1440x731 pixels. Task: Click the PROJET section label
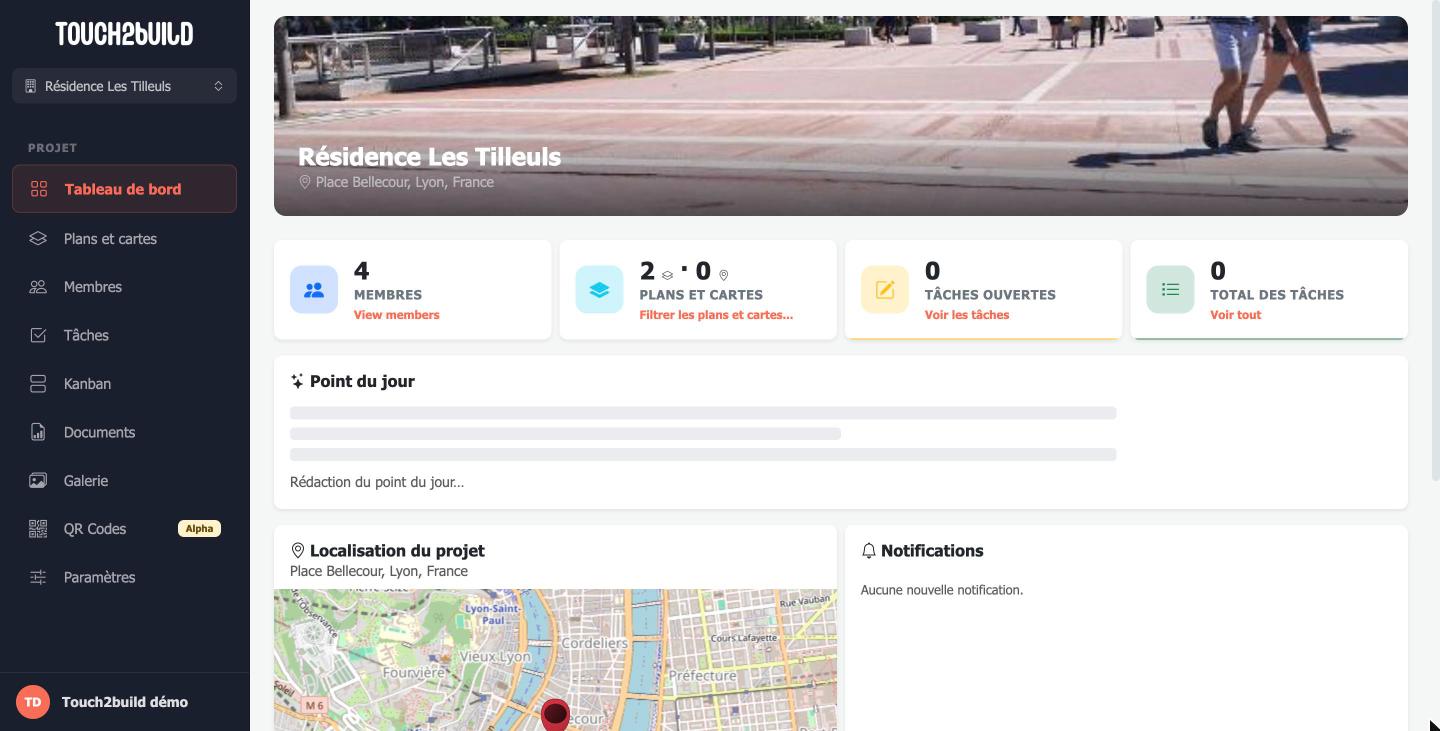(x=52, y=148)
